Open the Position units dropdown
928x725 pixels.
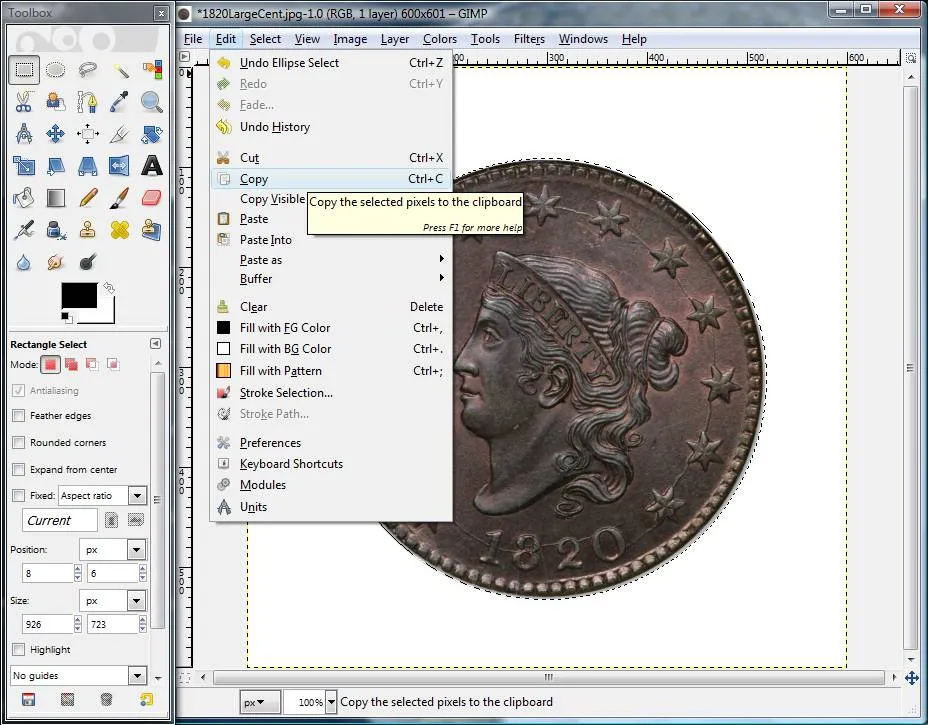point(137,550)
